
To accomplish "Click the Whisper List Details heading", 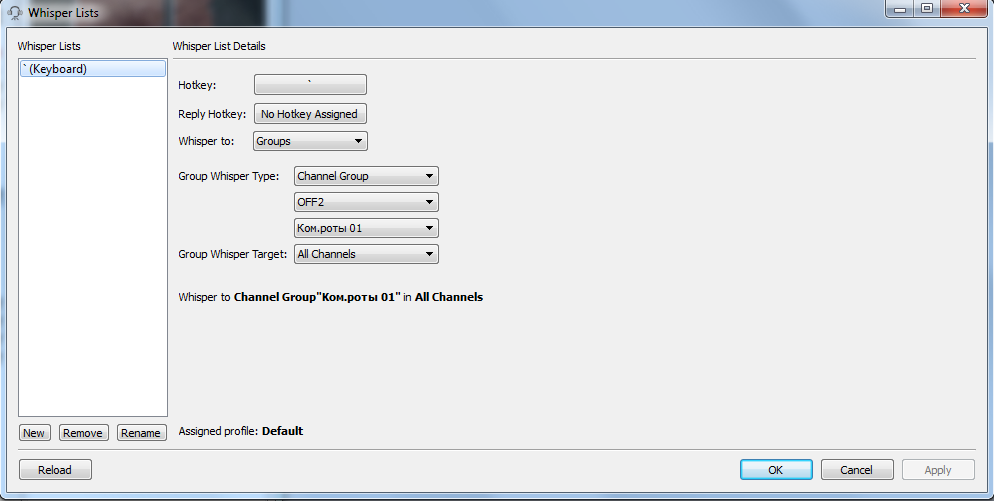I will 219,46.
